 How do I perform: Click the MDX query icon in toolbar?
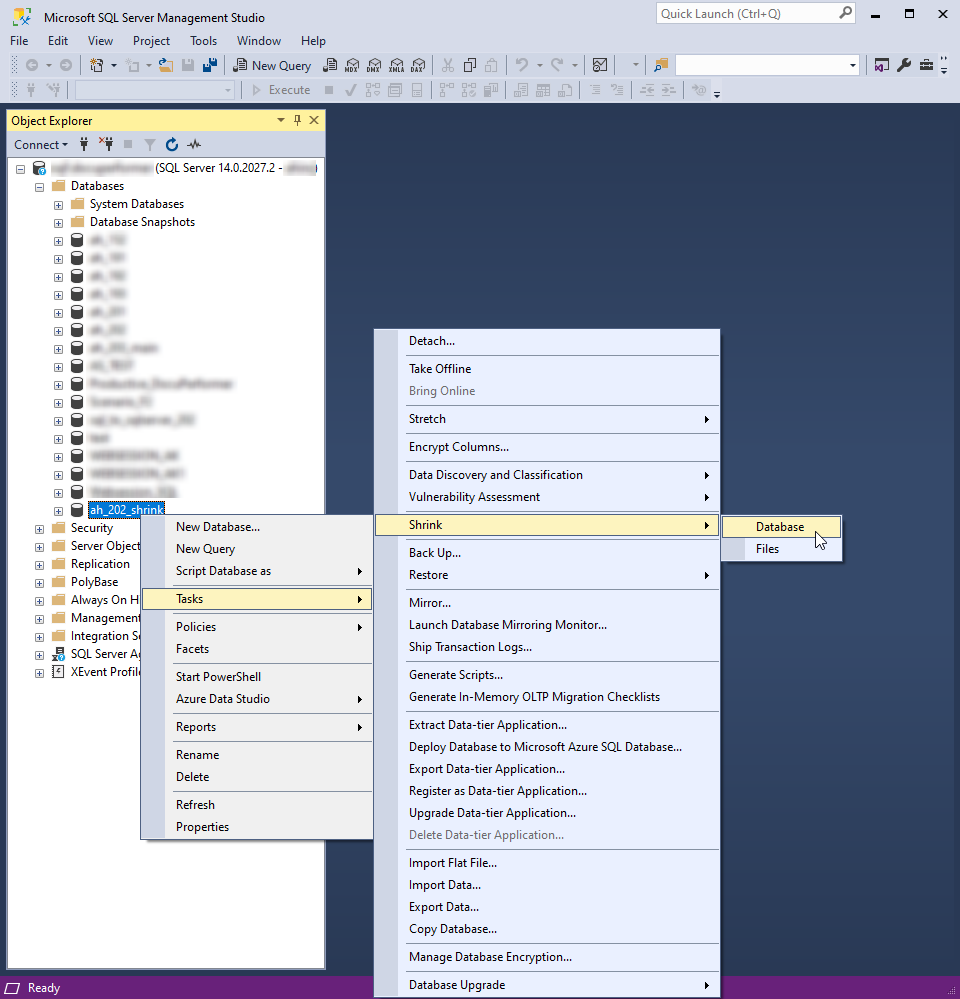[351, 65]
